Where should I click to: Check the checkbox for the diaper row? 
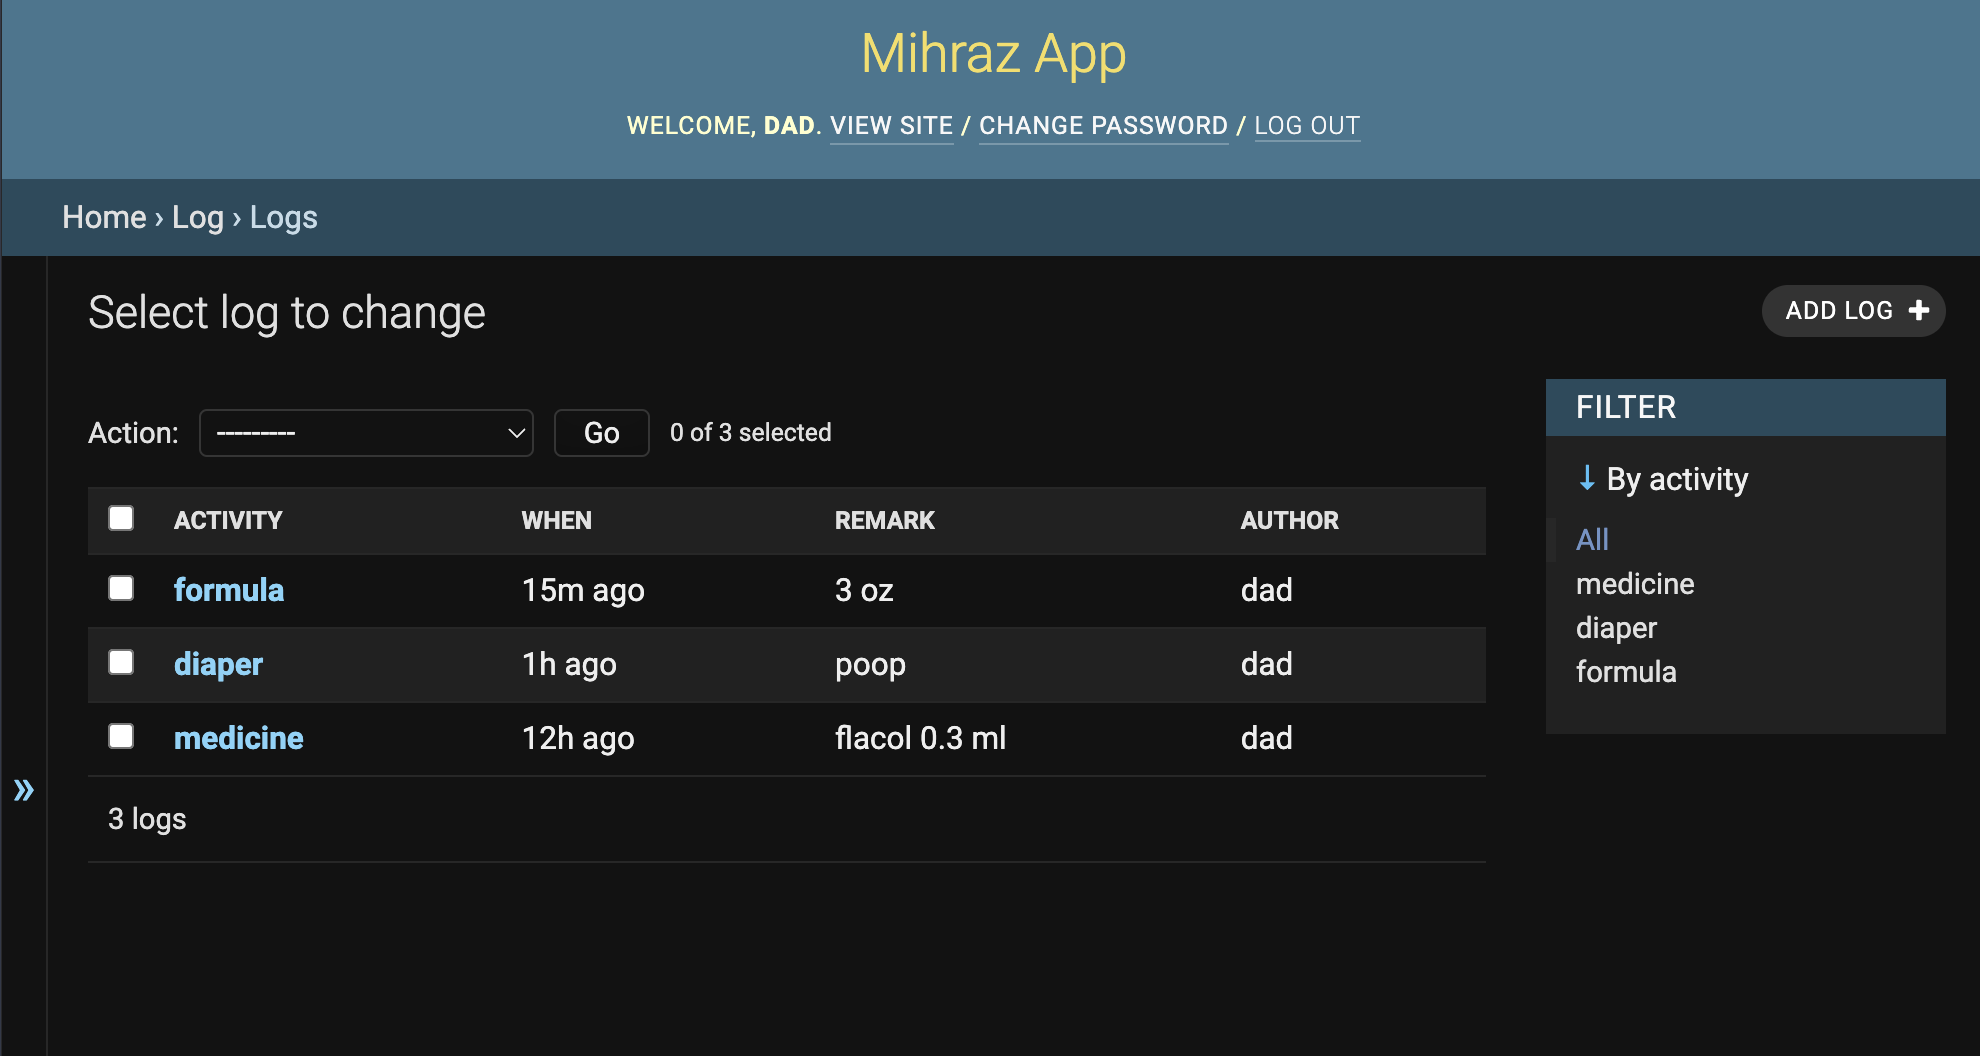coord(121,662)
